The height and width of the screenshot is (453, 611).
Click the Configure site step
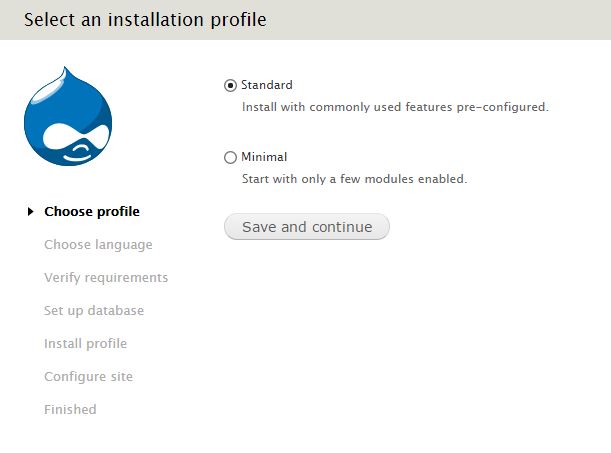tap(88, 377)
